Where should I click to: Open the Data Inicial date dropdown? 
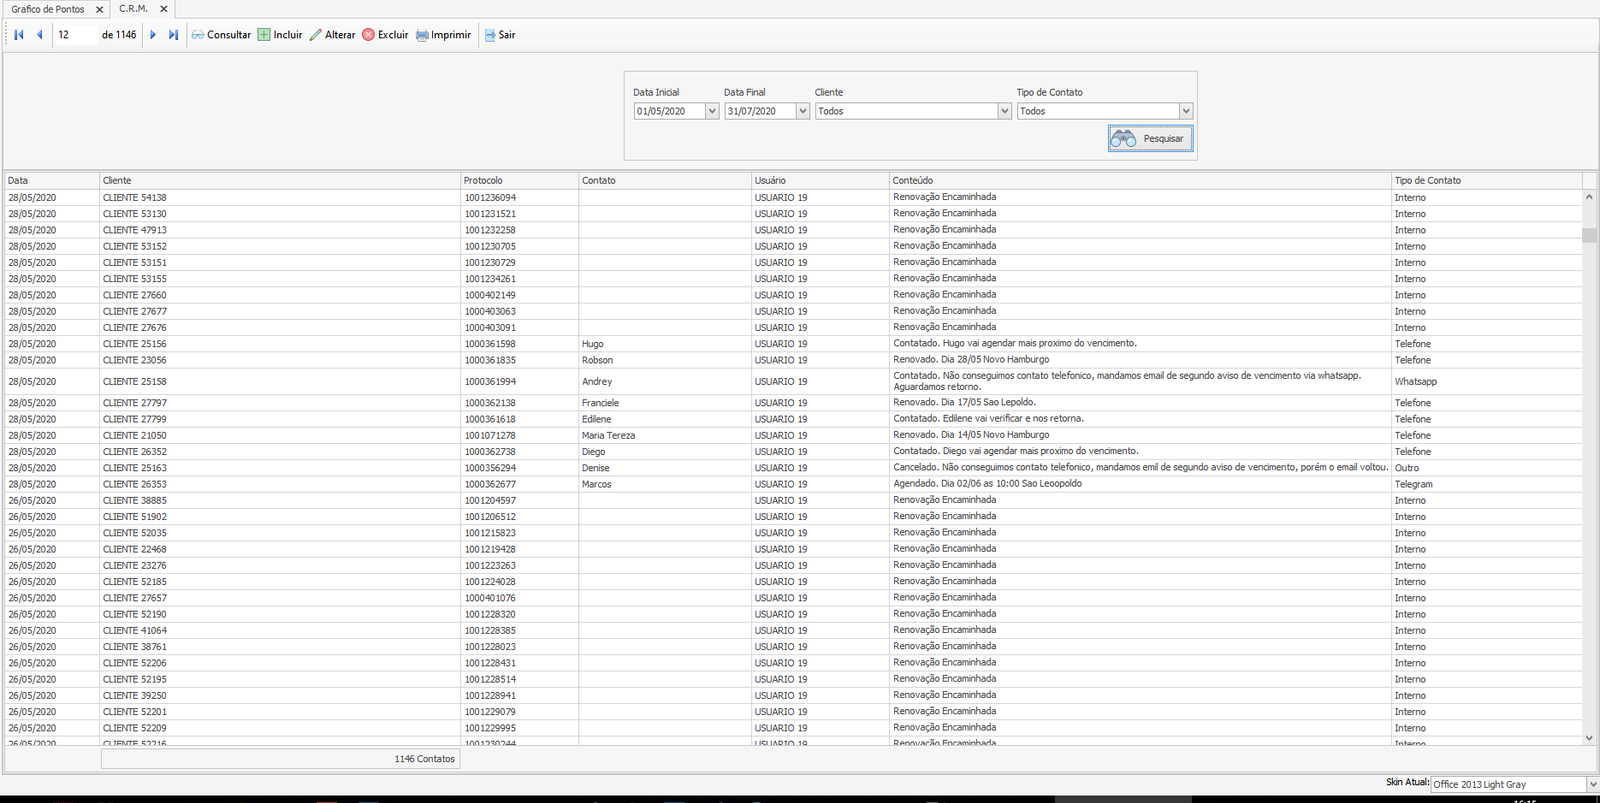tap(712, 111)
